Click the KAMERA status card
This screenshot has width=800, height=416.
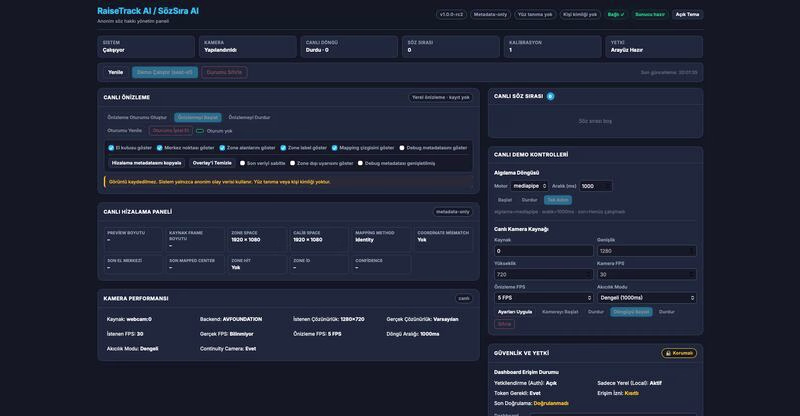(x=247, y=46)
